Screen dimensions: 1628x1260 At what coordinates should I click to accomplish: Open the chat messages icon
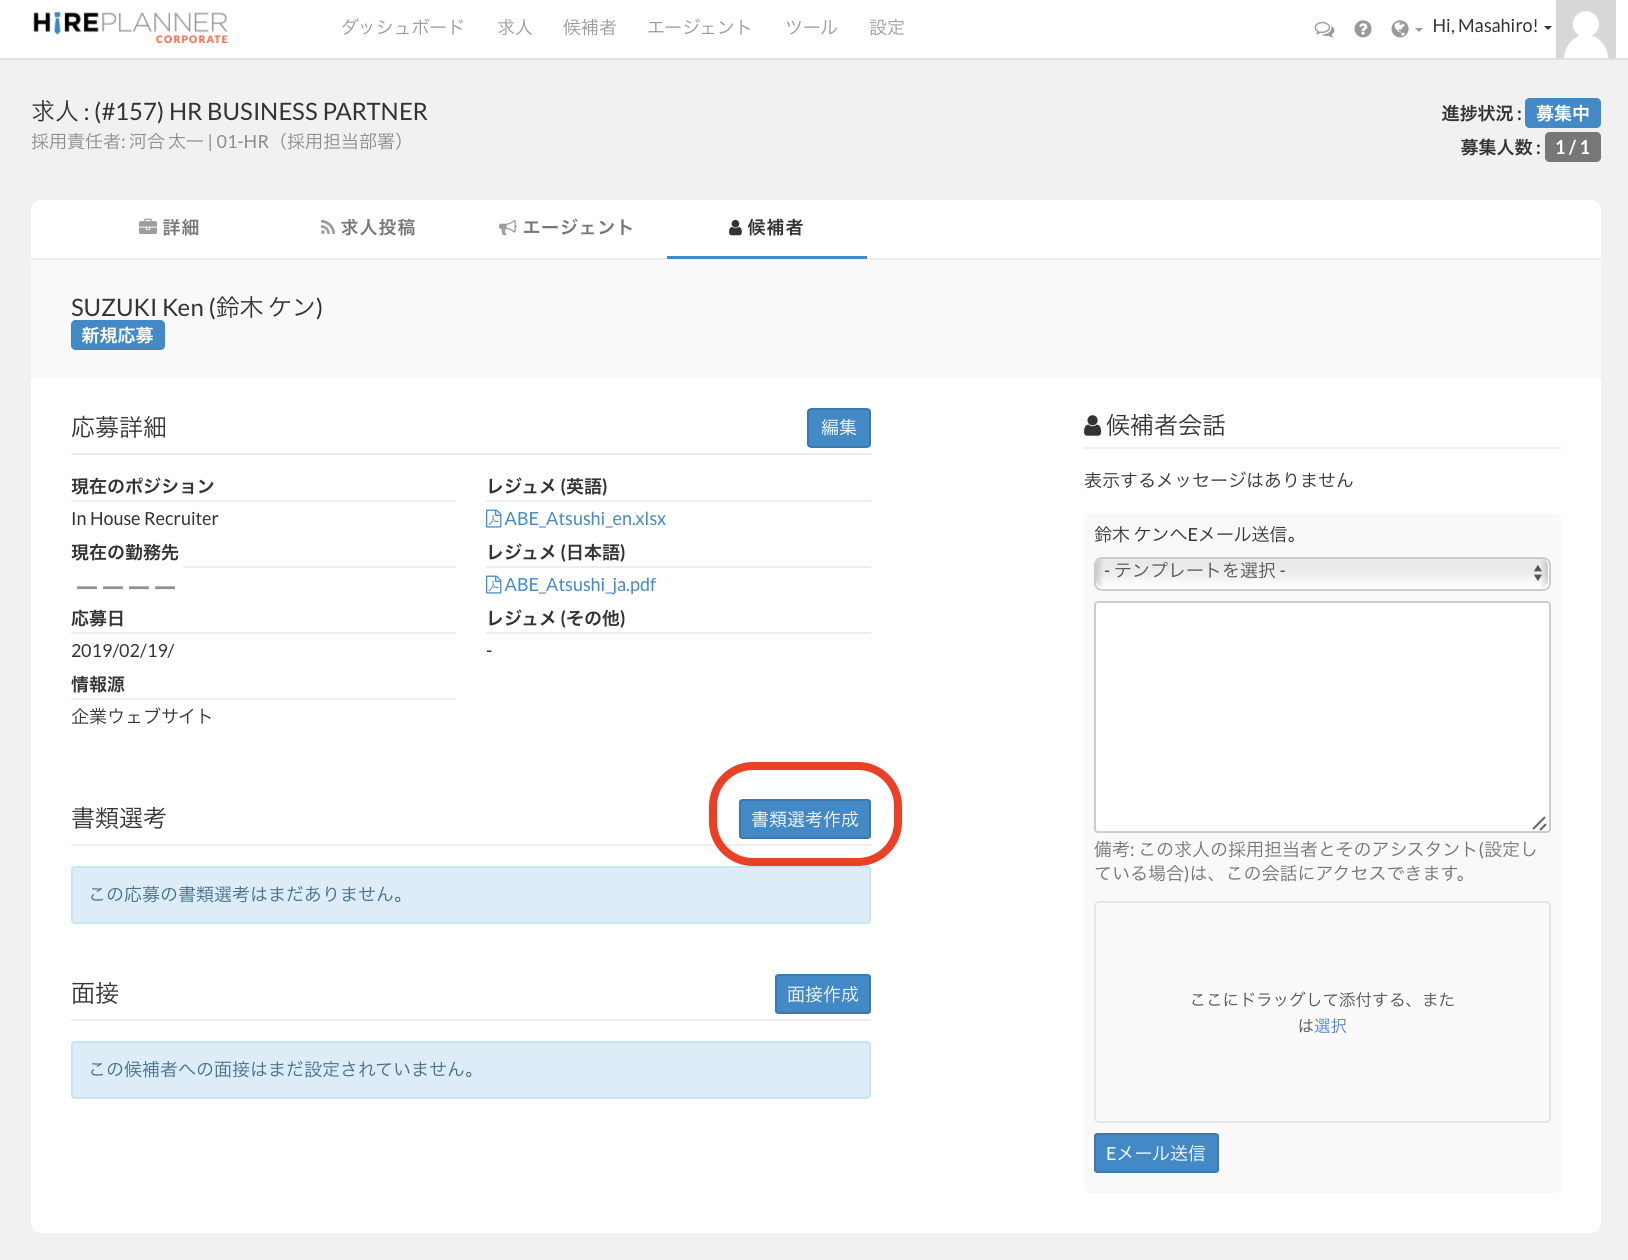pos(1324,29)
